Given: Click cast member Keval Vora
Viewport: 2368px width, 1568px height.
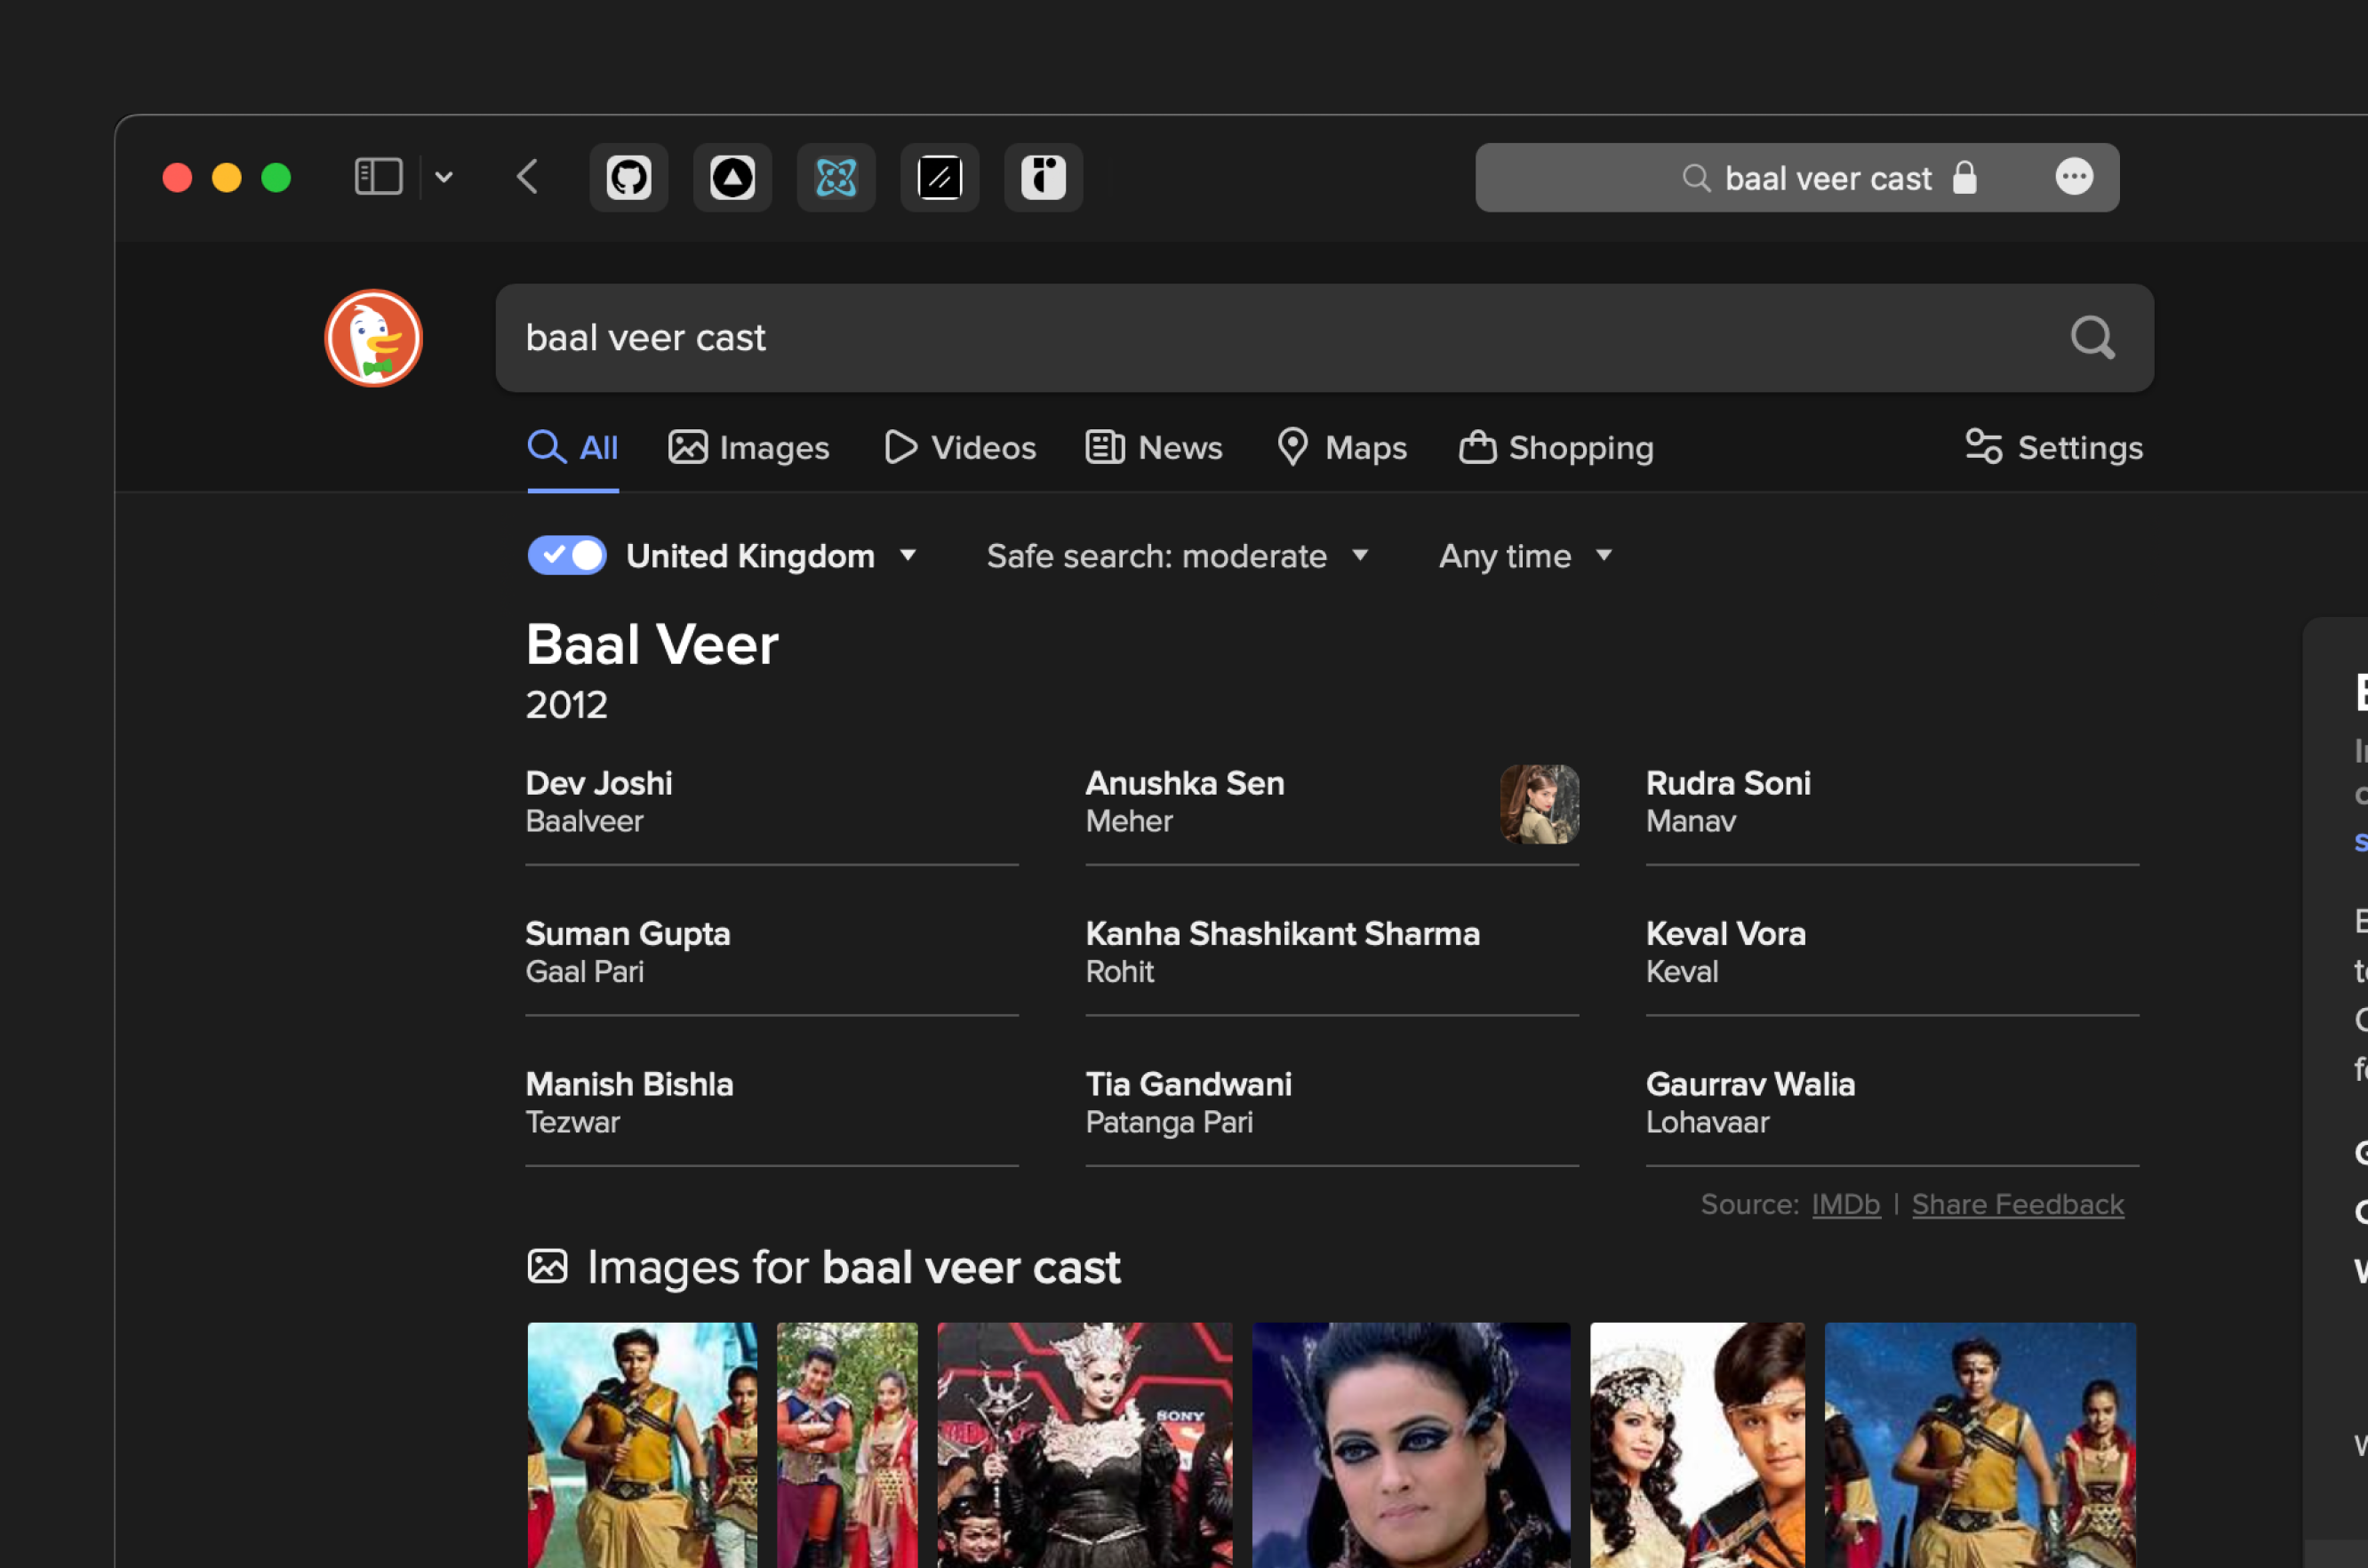Looking at the screenshot, I should click(x=1726, y=934).
